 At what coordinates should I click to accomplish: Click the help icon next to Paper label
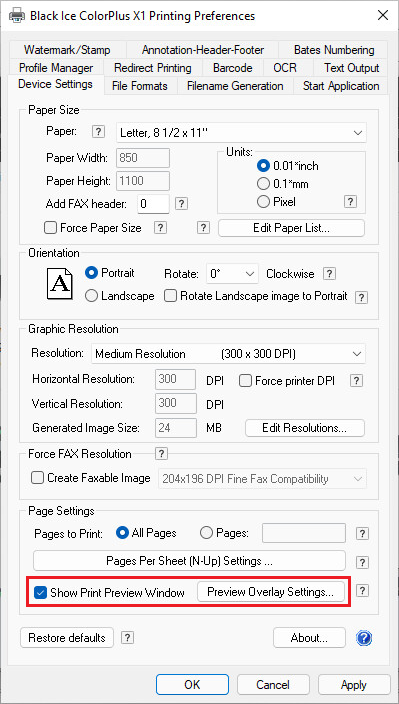click(x=98, y=132)
